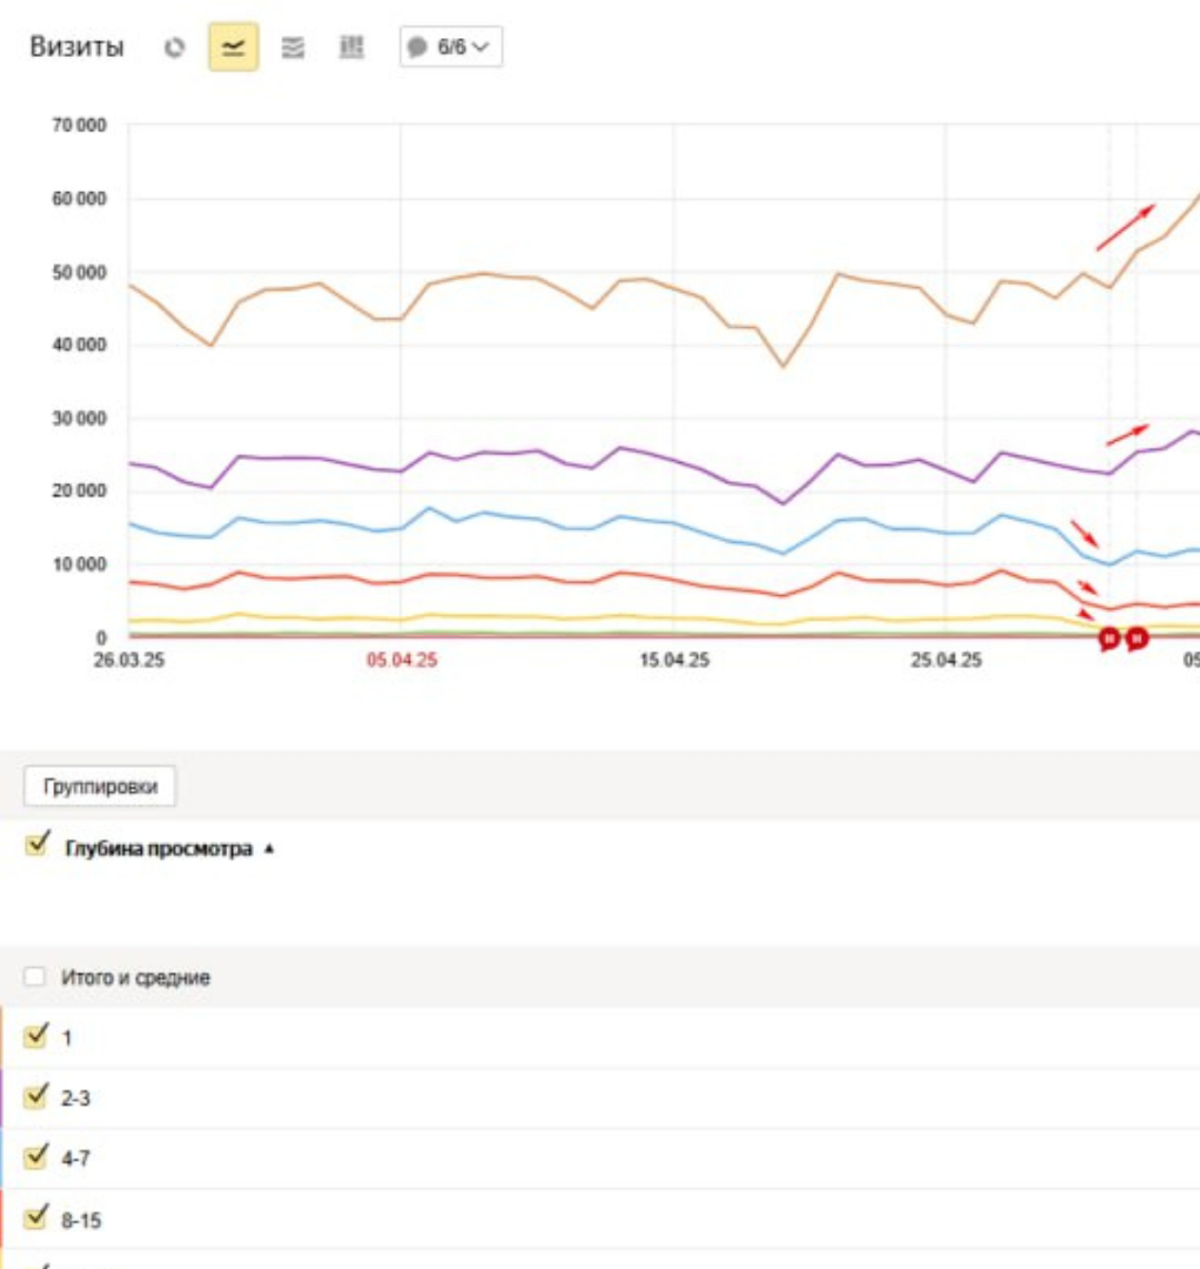Switch to column chart view icon

(351, 47)
